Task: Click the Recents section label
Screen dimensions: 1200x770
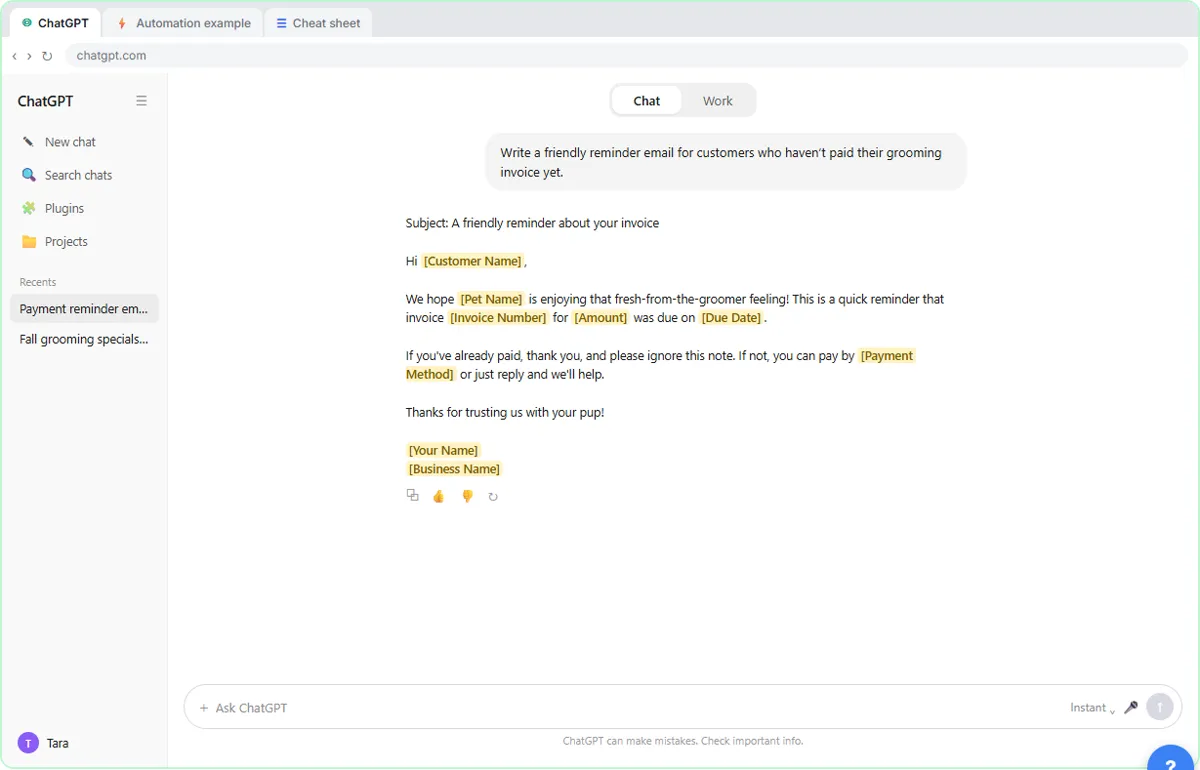Action: [38, 282]
